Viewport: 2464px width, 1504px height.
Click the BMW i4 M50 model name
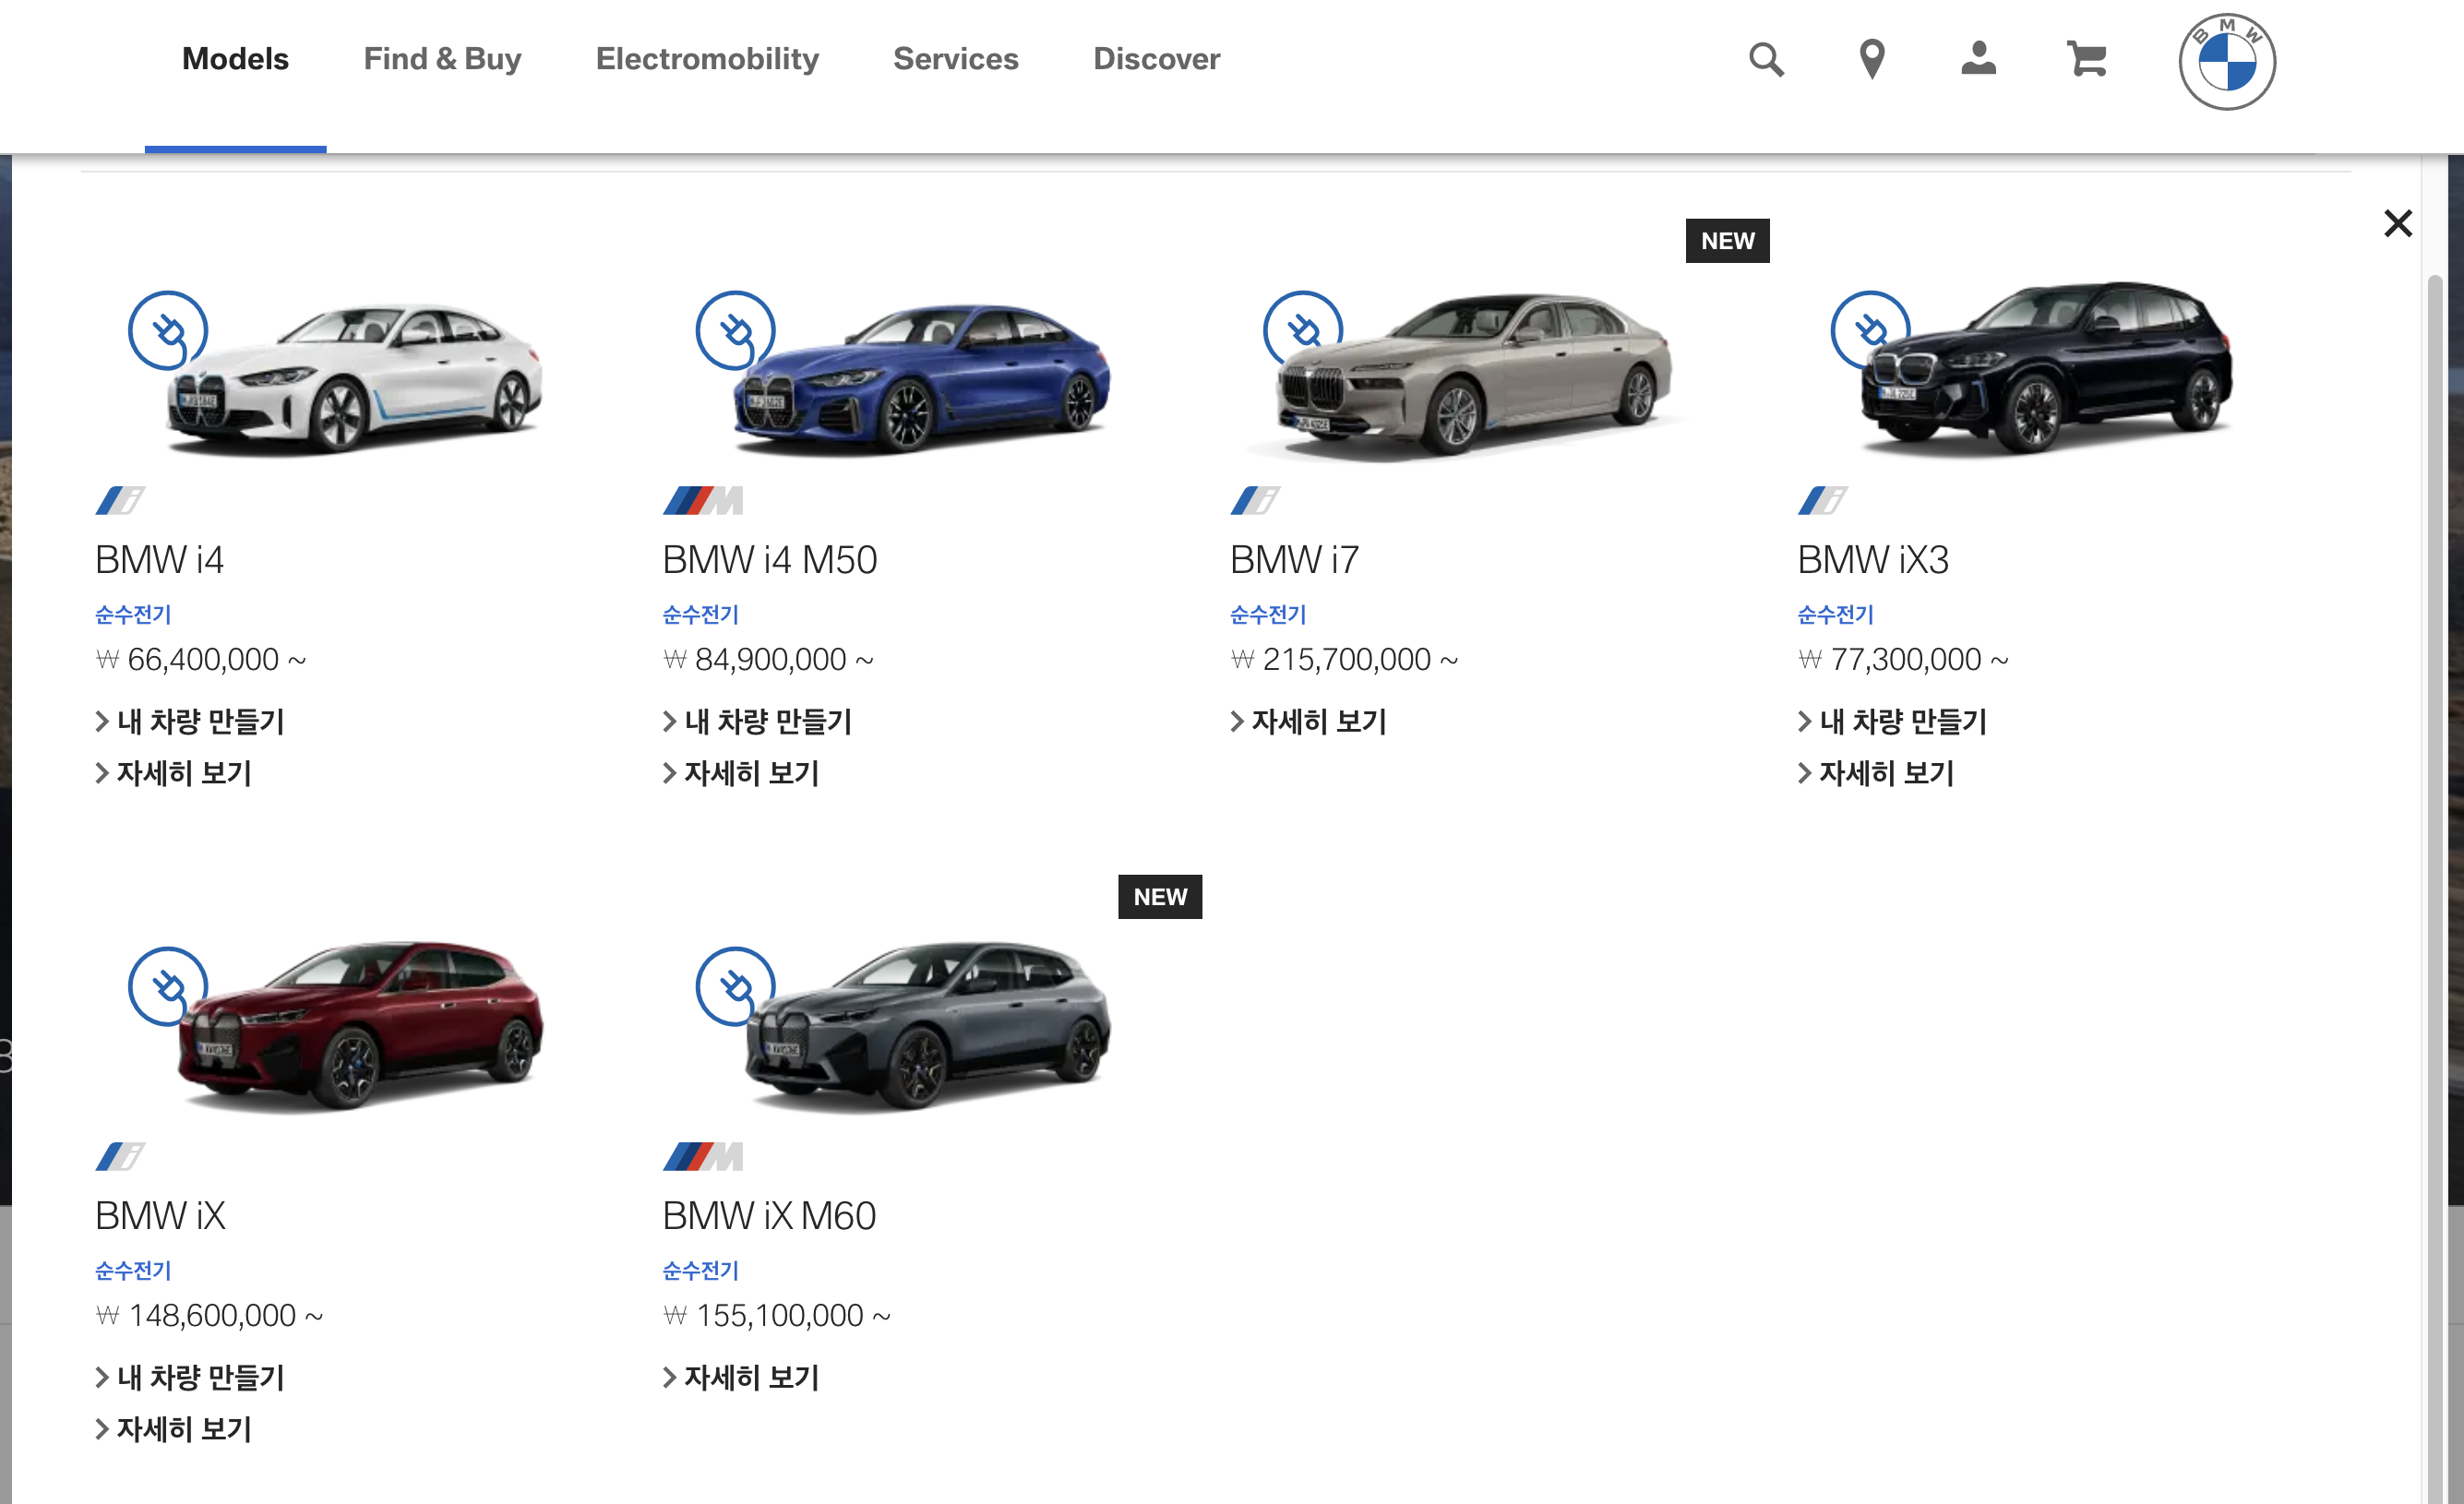tap(770, 560)
